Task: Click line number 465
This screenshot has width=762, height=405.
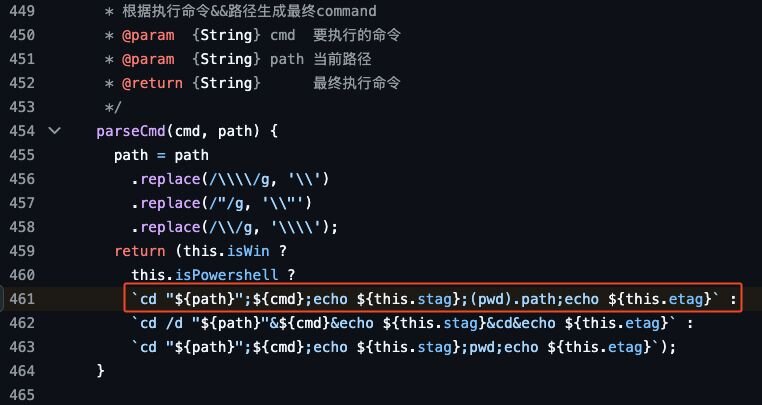Action: 20,395
